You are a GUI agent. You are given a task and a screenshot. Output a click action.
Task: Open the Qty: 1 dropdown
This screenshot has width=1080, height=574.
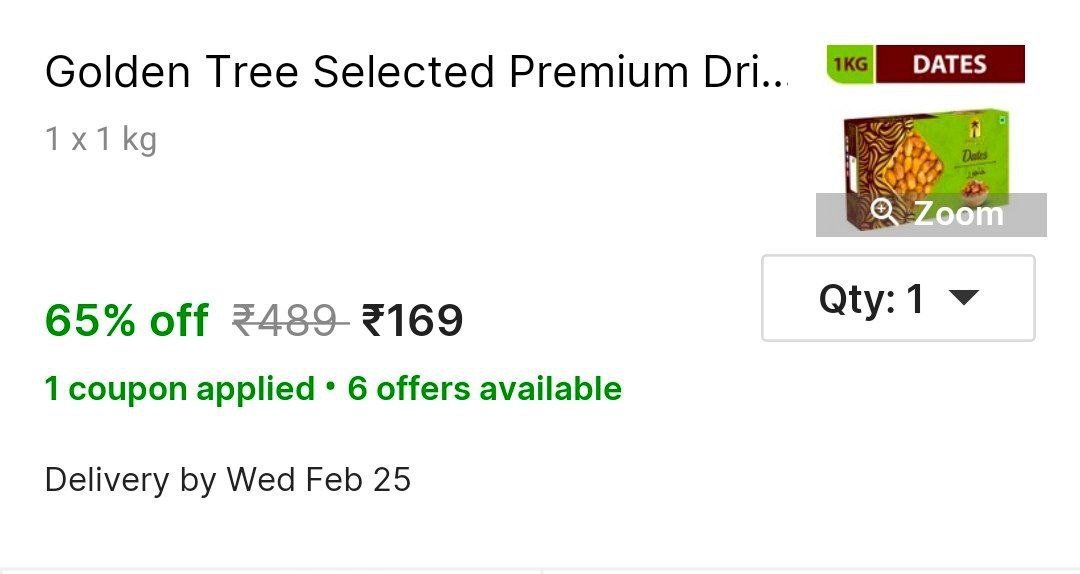point(897,298)
